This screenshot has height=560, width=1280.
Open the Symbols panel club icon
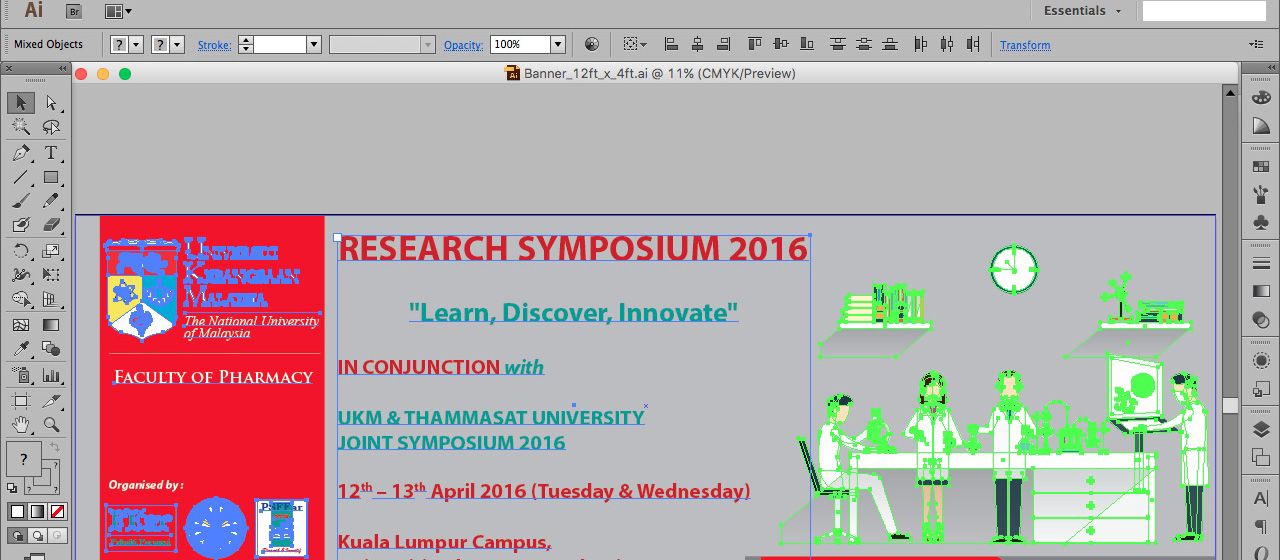(1260, 222)
